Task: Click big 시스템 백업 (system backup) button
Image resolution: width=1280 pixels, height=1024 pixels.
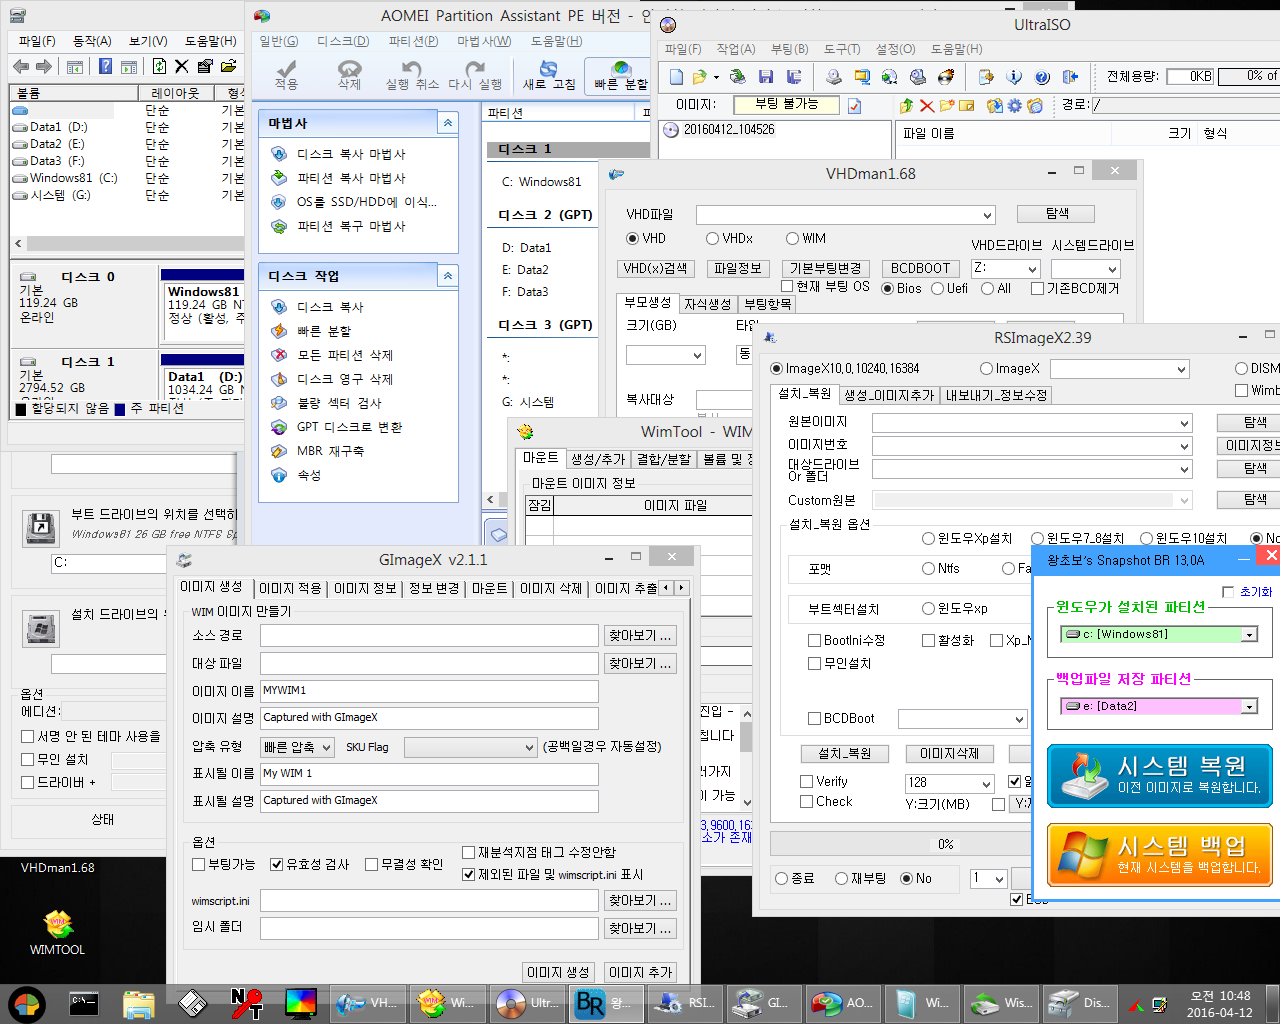Action: [x=1160, y=856]
